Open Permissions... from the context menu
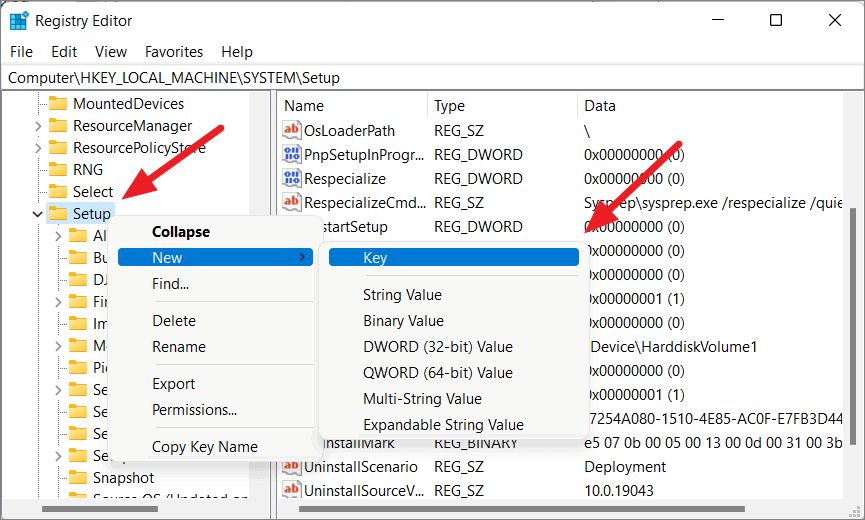This screenshot has height=520, width=865. click(194, 409)
